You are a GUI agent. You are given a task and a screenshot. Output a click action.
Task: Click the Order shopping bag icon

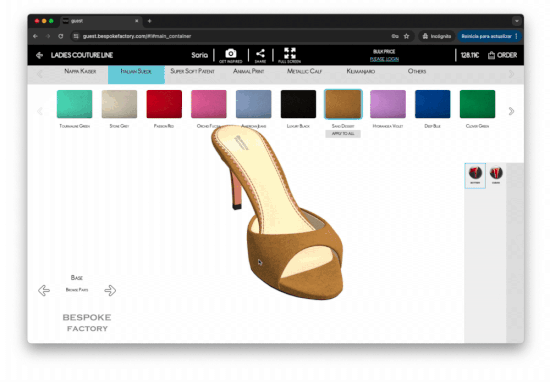491,55
